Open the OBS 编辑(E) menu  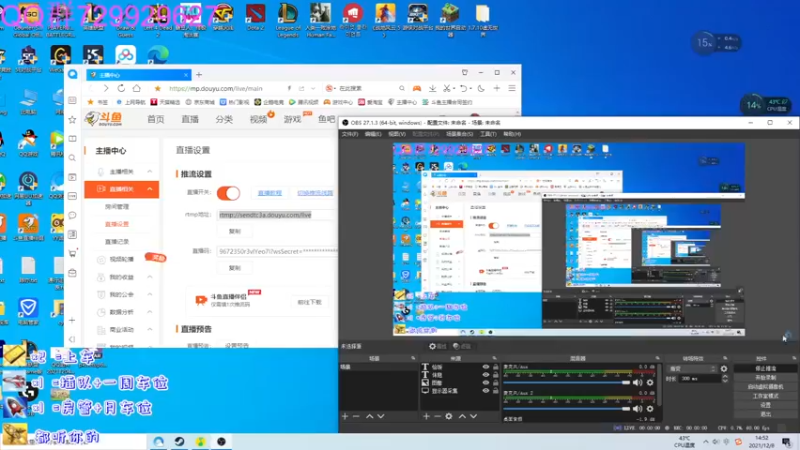point(373,134)
